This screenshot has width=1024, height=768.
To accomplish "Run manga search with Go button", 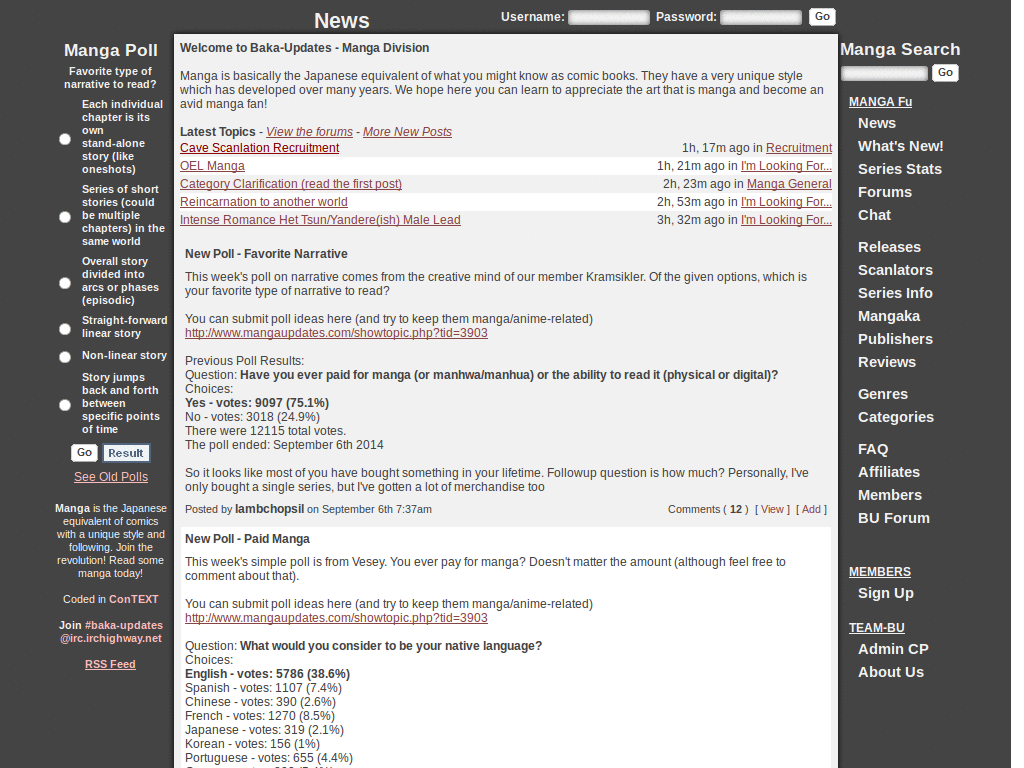I will coord(945,72).
